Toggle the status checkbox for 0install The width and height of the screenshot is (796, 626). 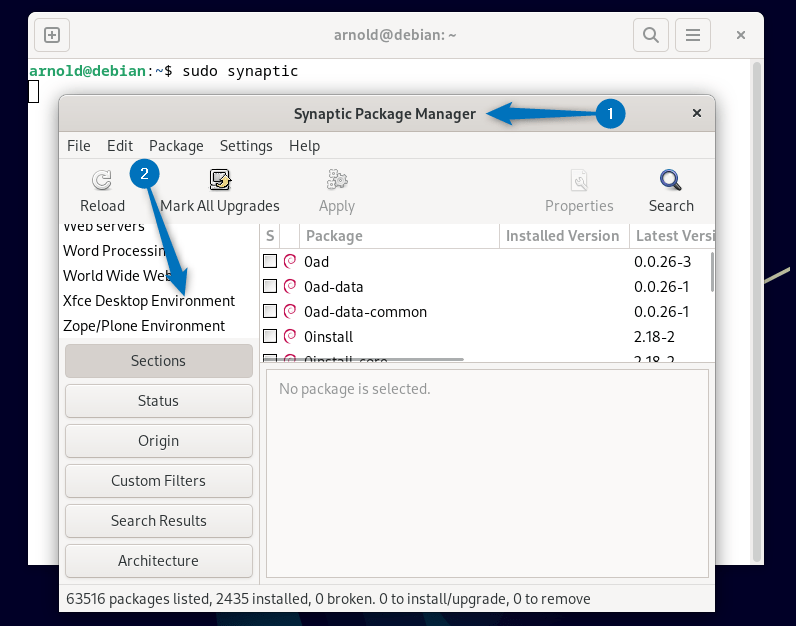pos(270,336)
